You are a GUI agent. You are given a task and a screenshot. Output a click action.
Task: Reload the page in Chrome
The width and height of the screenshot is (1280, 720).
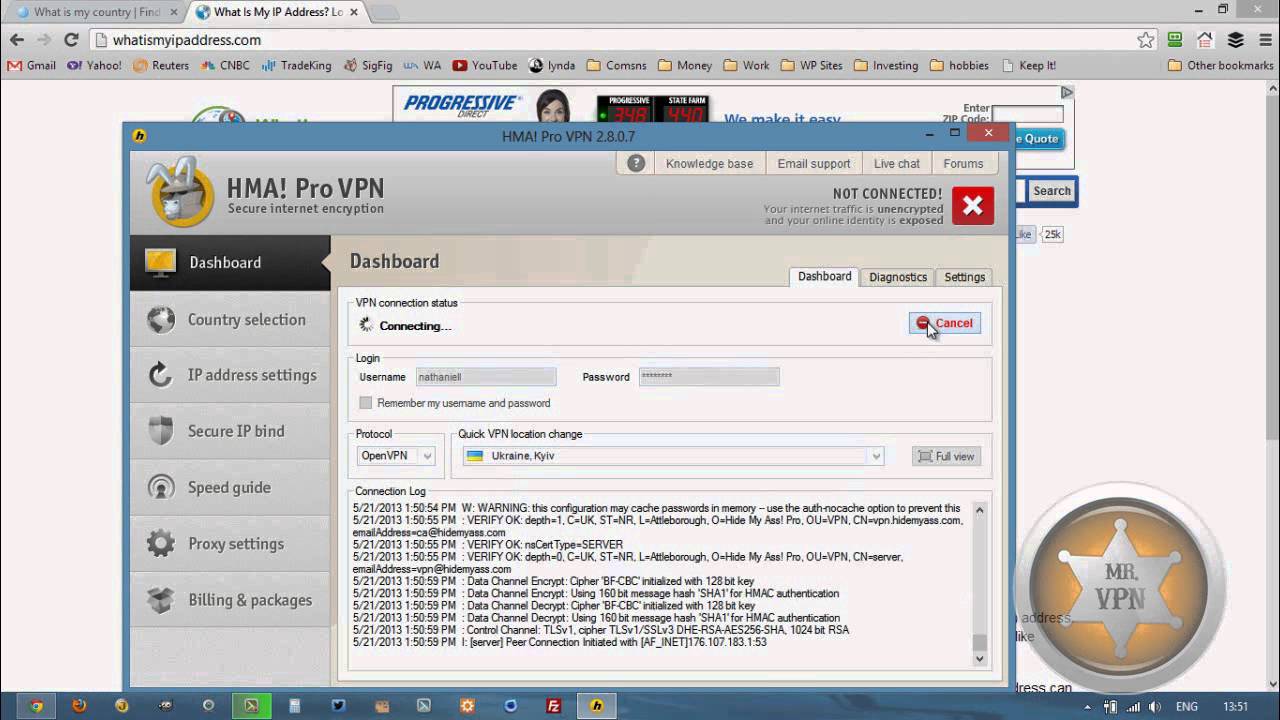click(x=71, y=40)
